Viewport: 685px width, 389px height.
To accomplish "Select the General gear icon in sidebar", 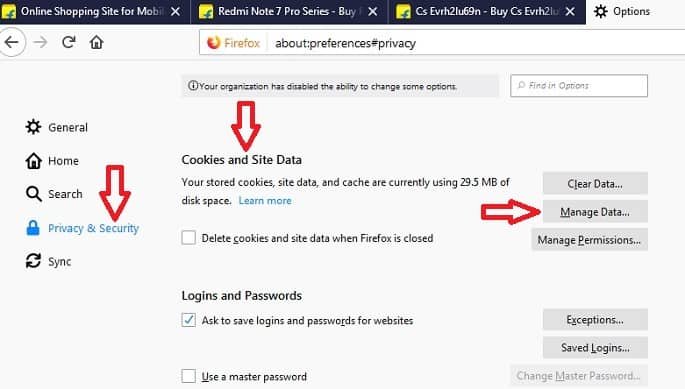I will (x=33, y=127).
